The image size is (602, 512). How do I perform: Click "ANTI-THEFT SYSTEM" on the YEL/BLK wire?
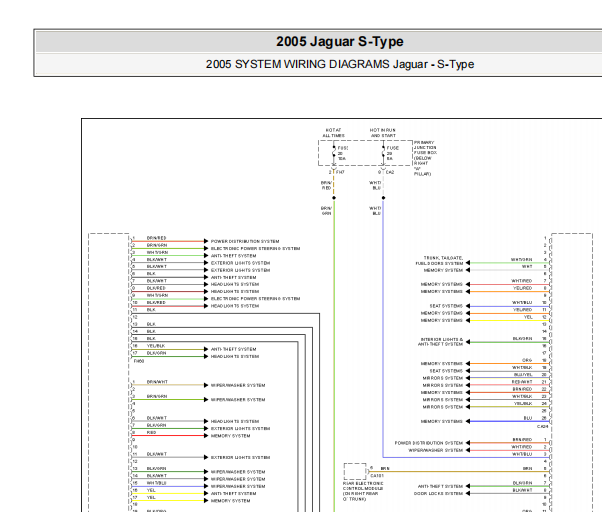pyautogui.click(x=233, y=349)
